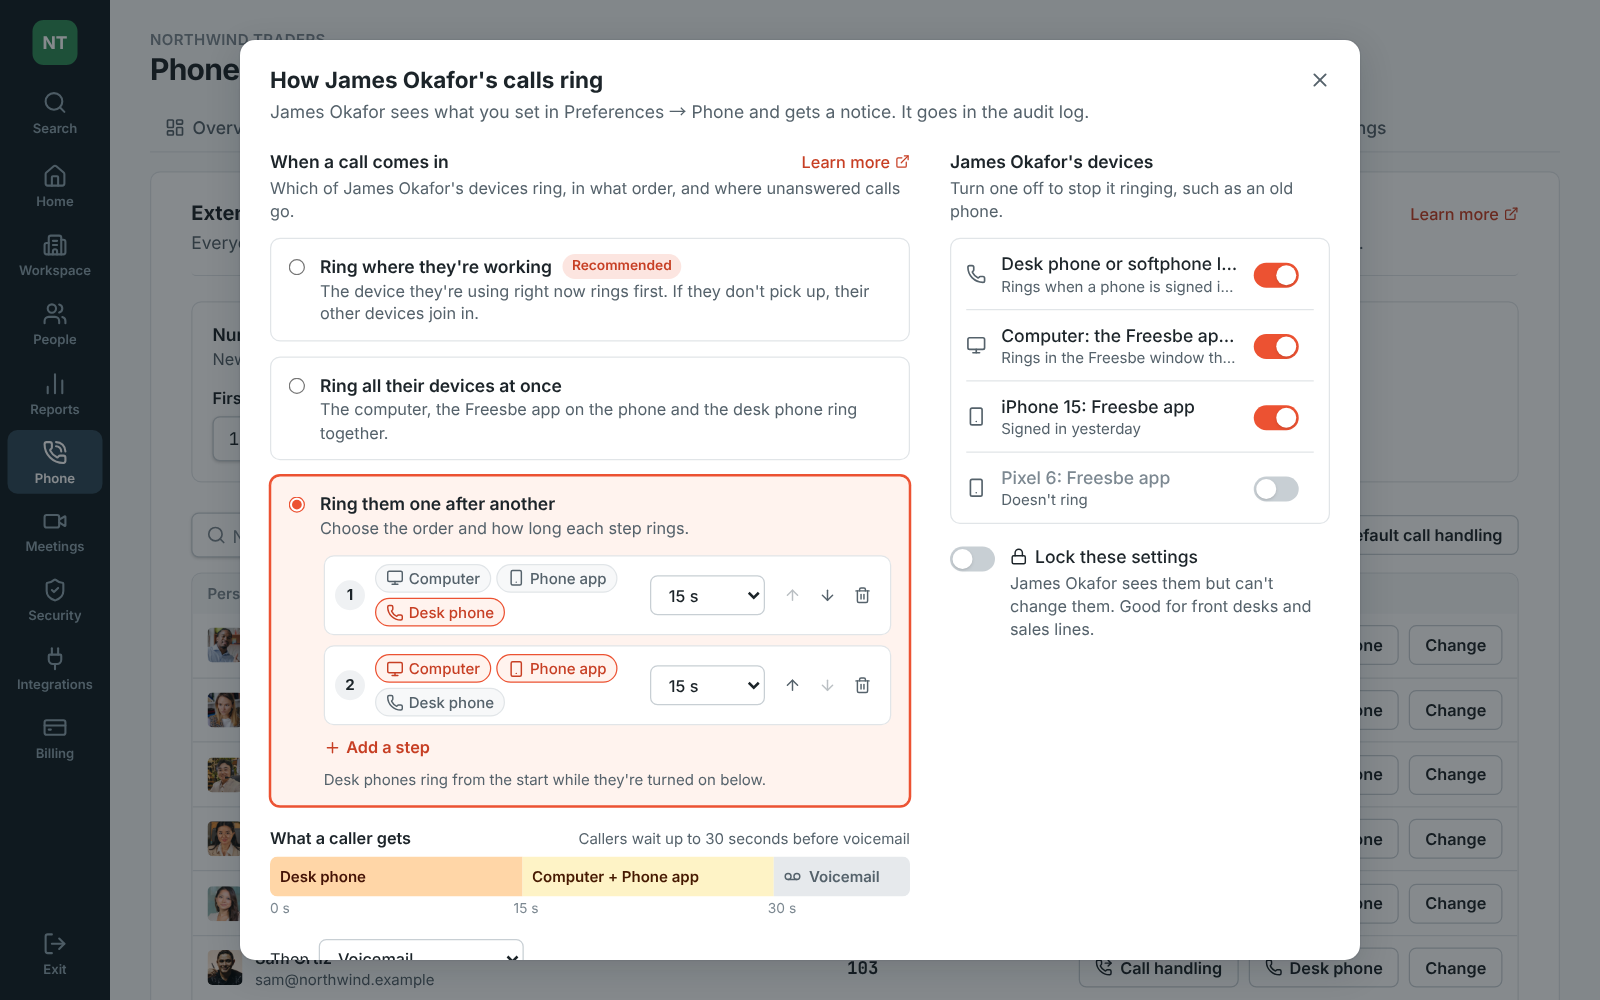The height and width of the screenshot is (1000, 1600).
Task: Disable iPhone 15 Freesbe app ringing
Action: (x=1276, y=417)
